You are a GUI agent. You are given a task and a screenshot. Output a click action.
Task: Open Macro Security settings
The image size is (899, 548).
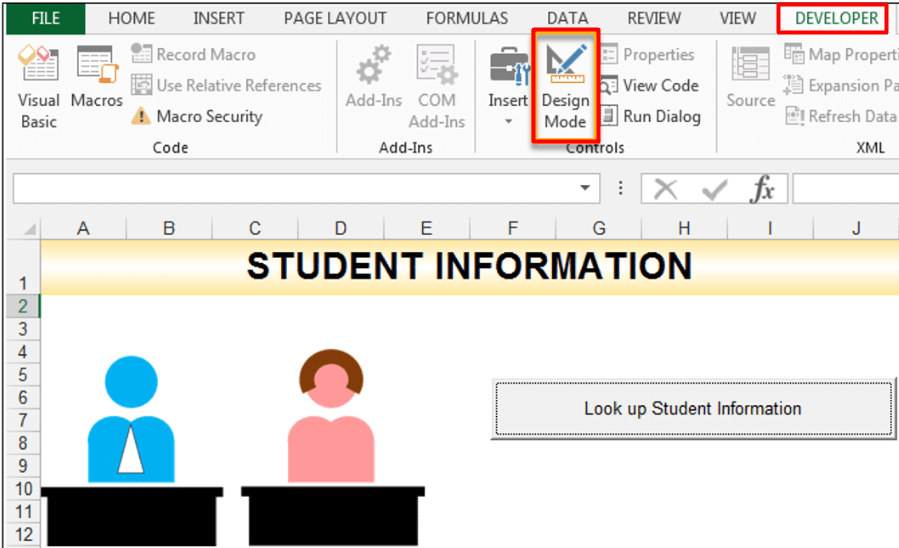point(197,116)
